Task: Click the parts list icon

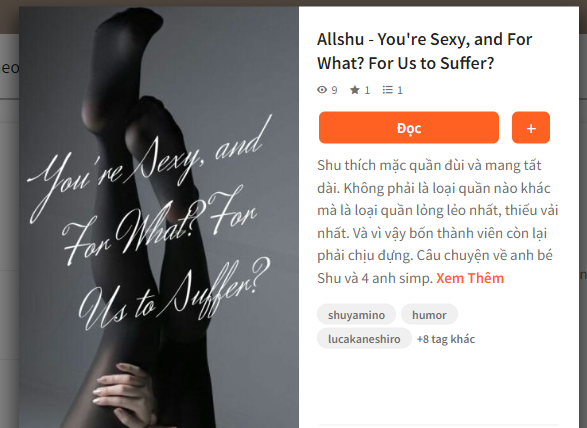Action: pos(387,90)
